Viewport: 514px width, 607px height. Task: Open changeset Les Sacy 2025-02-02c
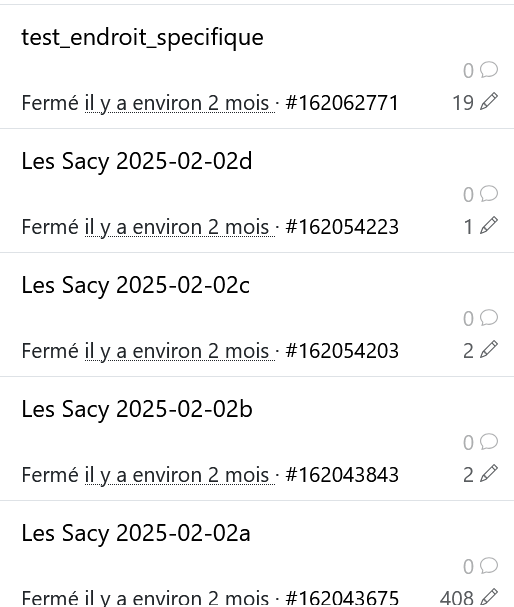(135, 285)
